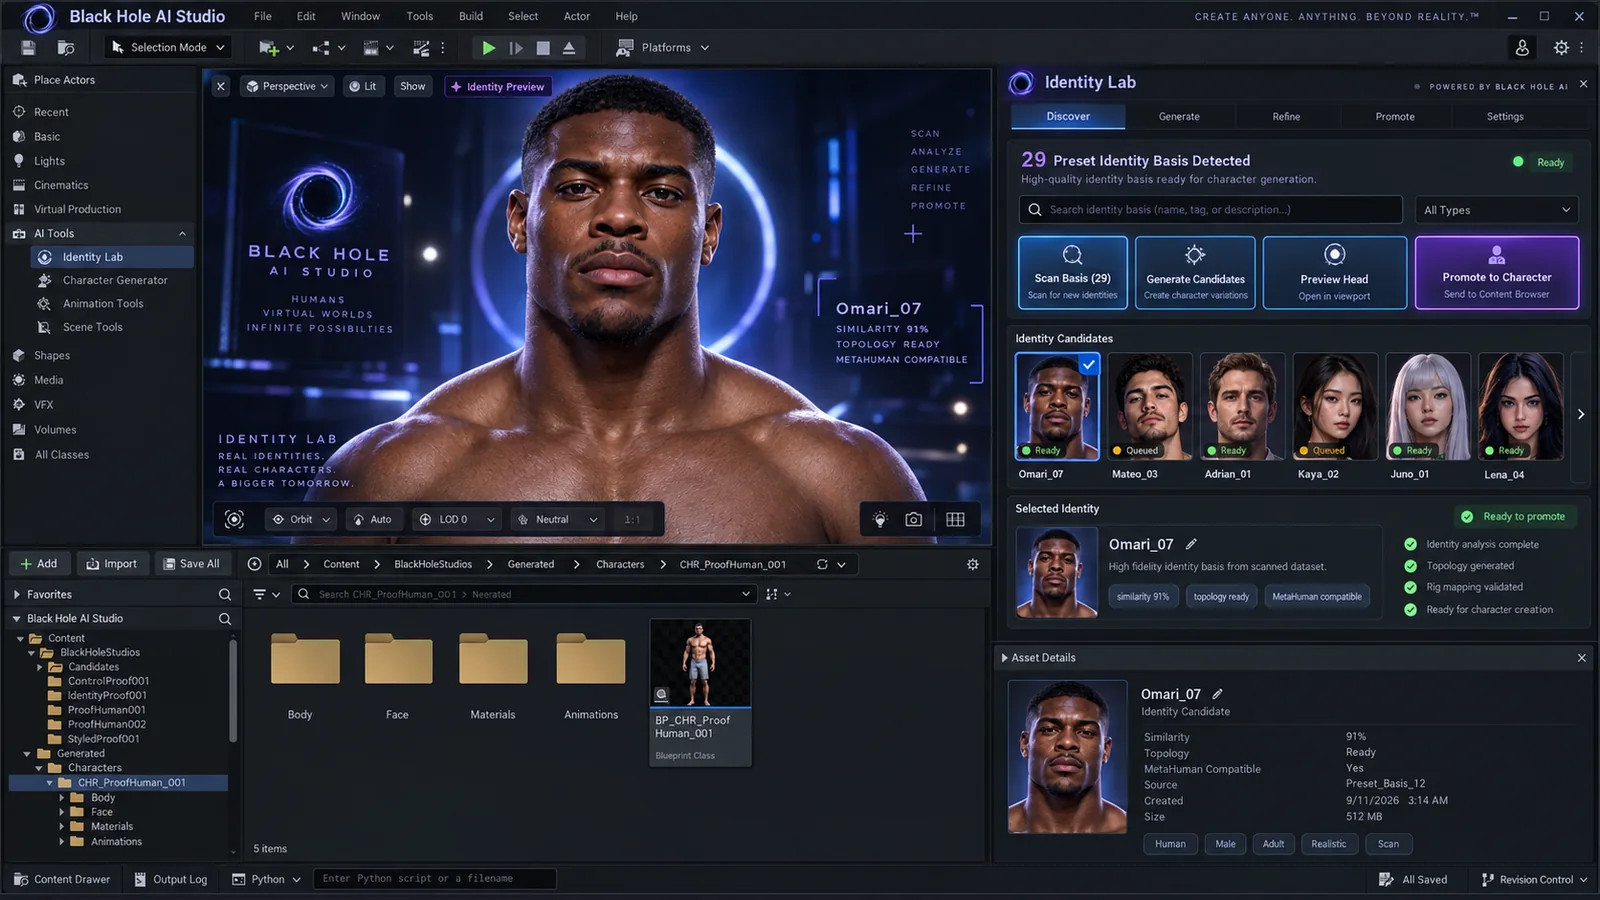Image resolution: width=1600 pixels, height=900 pixels.
Task: Open the top-right settings gear
Action: click(x=1561, y=47)
